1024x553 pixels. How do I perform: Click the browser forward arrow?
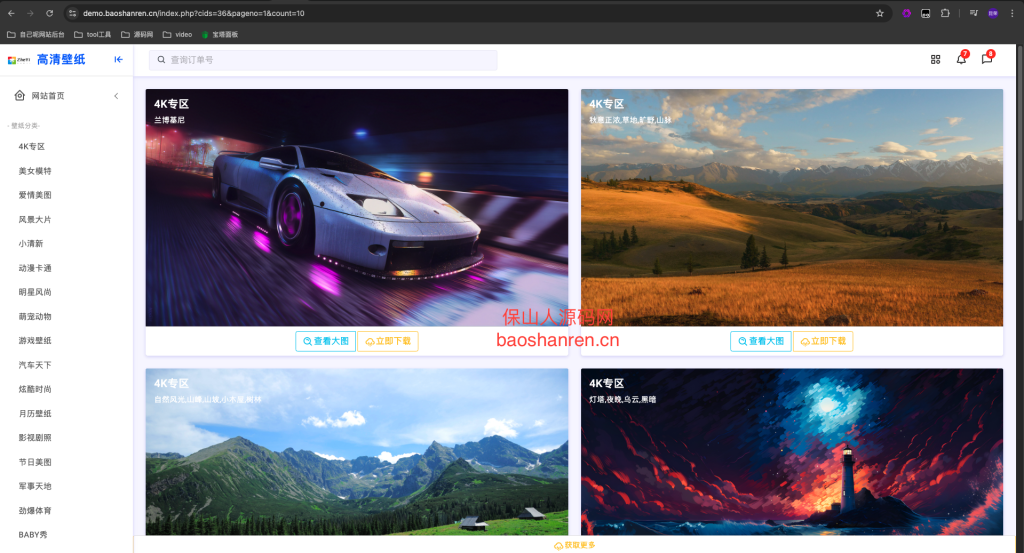(x=30, y=13)
